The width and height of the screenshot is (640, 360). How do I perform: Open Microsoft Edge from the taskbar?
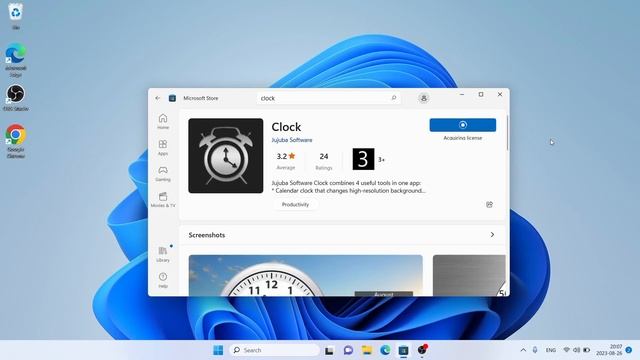pyautogui.click(x=385, y=350)
